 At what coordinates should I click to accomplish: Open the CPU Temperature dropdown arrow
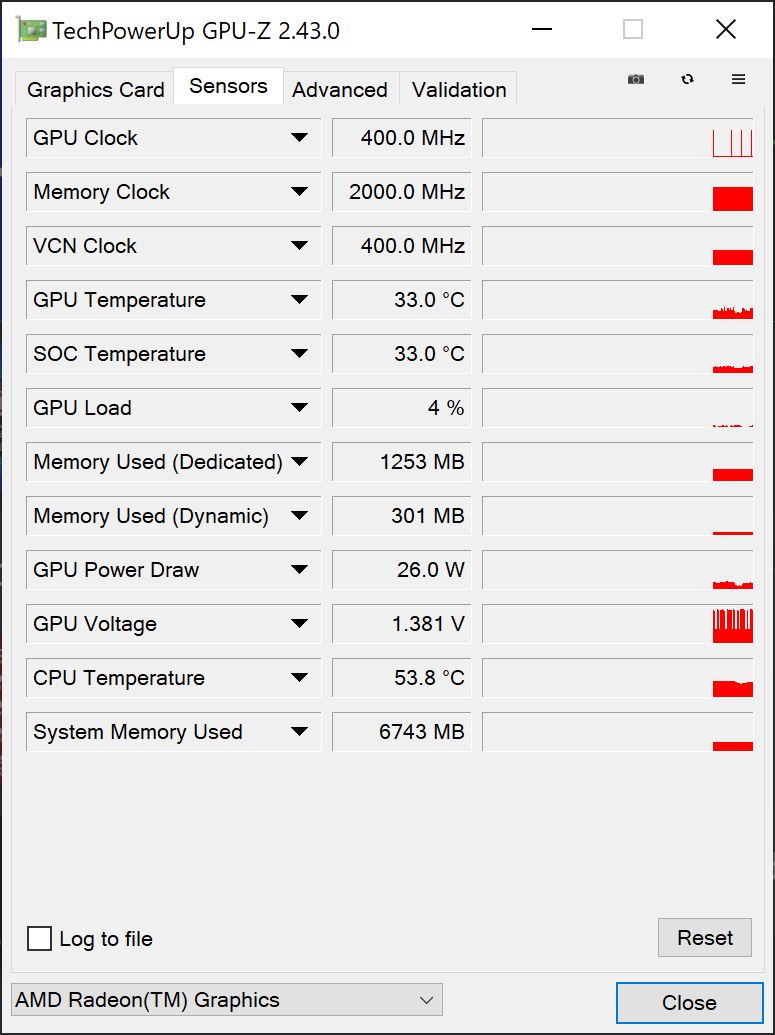tap(299, 678)
